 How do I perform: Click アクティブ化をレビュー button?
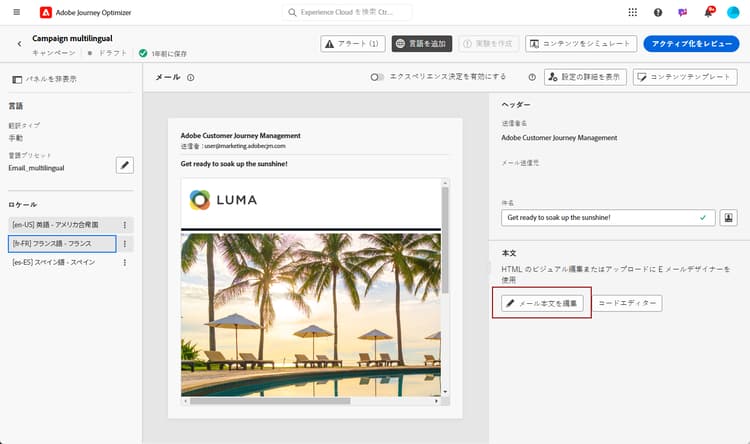click(x=691, y=44)
